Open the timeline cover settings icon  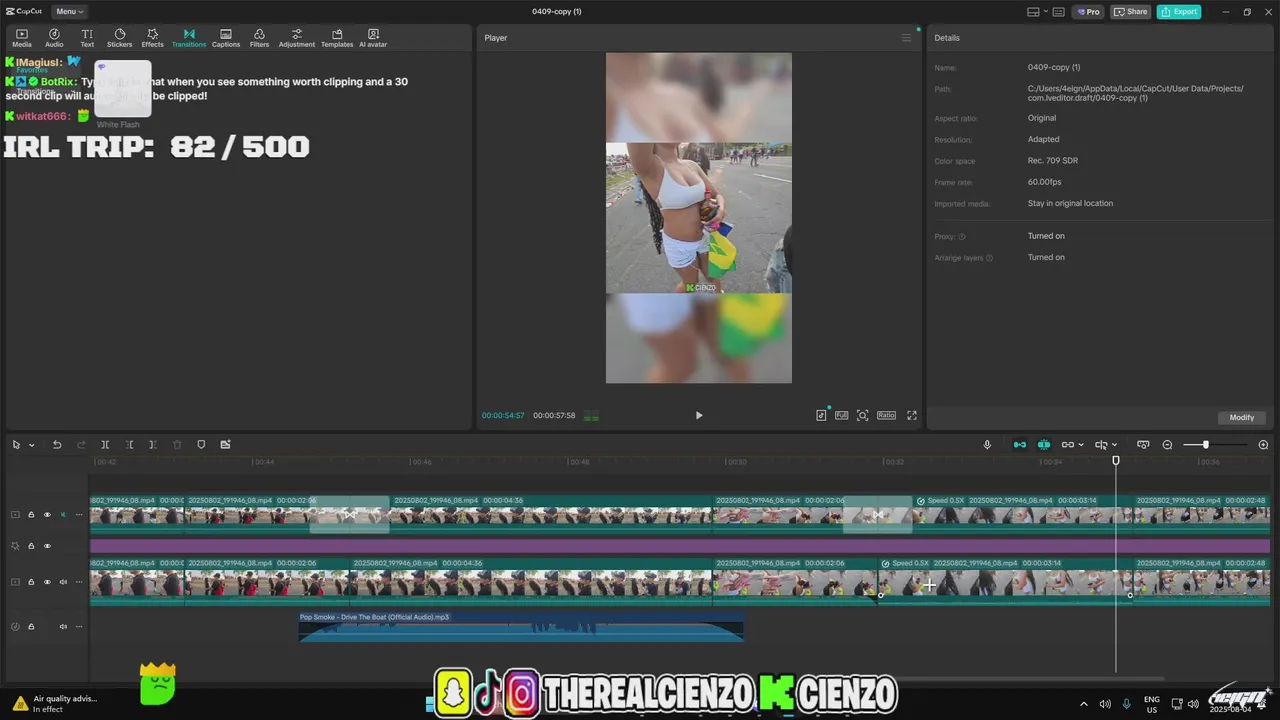(1143, 445)
